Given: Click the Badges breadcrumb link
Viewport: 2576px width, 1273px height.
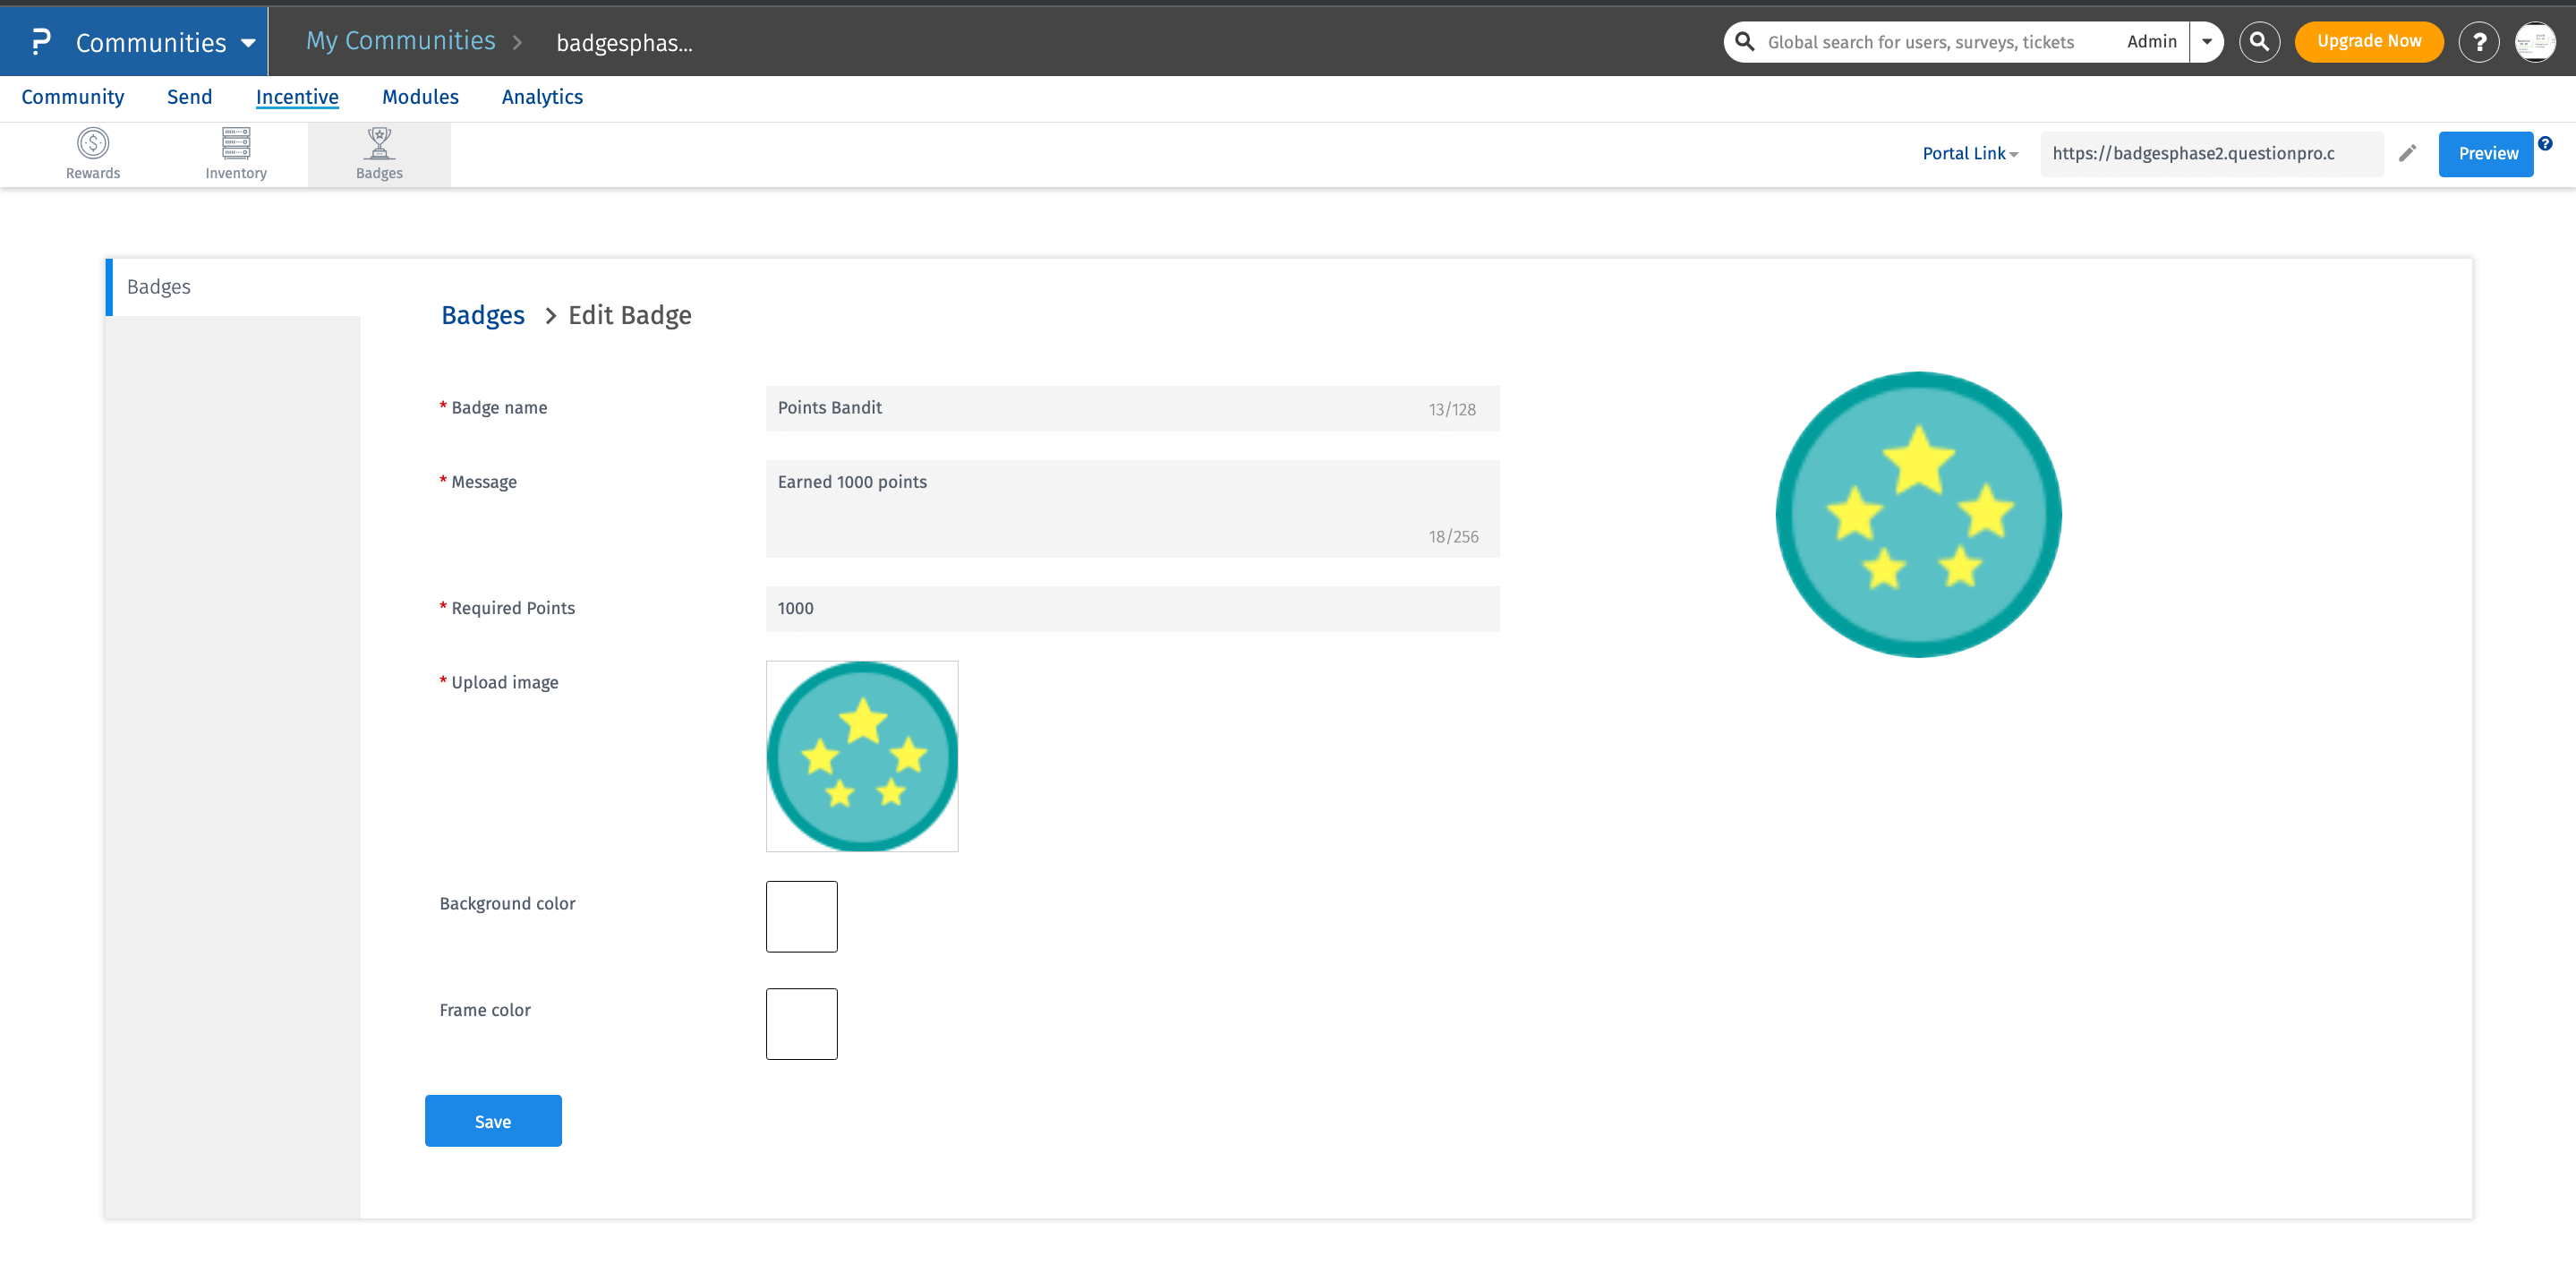Looking at the screenshot, I should tap(482, 315).
